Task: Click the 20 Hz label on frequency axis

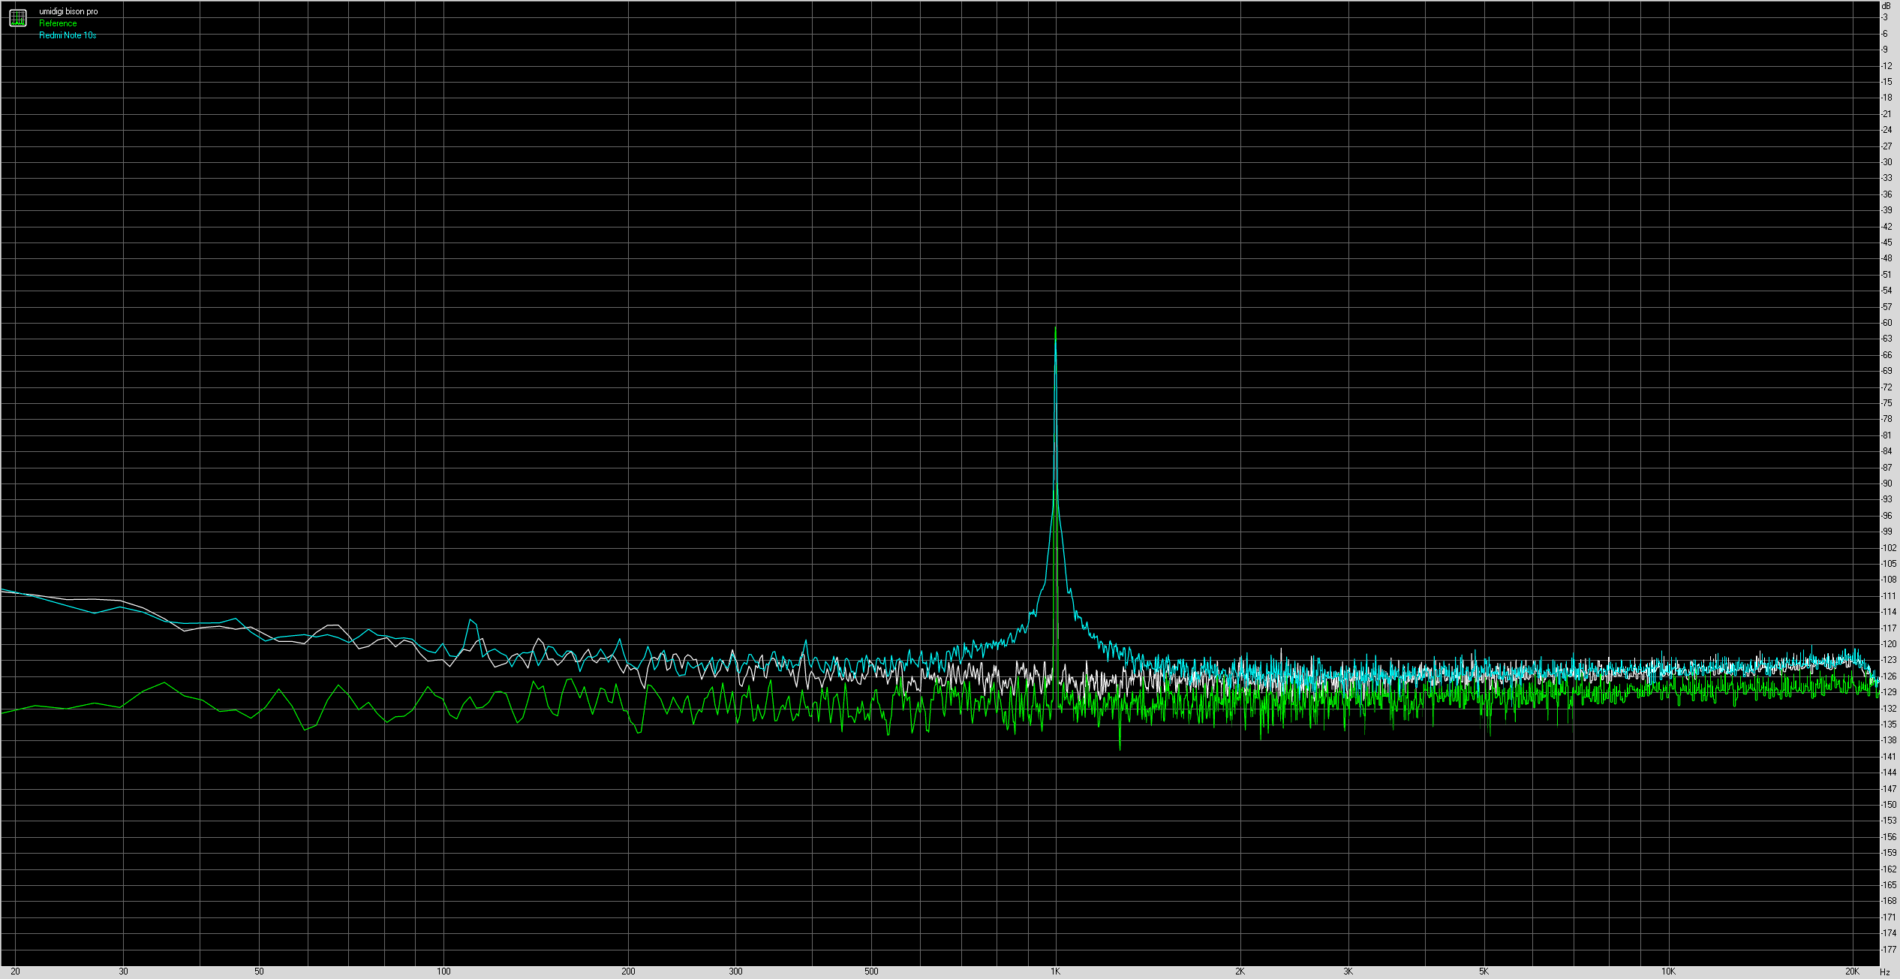Action: click(15, 971)
